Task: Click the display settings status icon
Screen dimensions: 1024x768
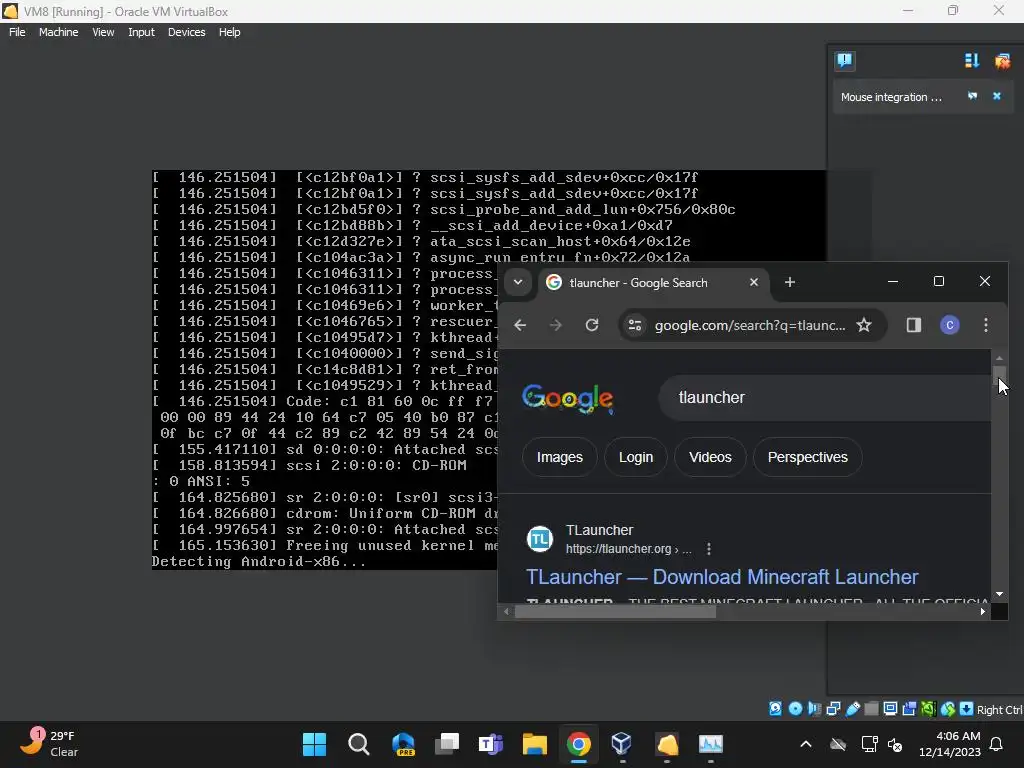Action: coord(890,709)
